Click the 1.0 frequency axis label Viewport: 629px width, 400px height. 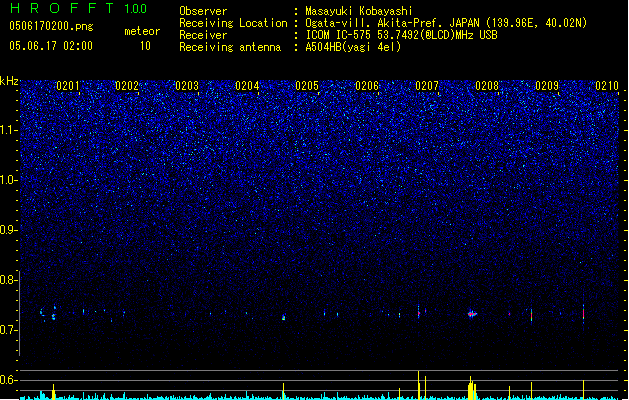pyautogui.click(x=8, y=180)
